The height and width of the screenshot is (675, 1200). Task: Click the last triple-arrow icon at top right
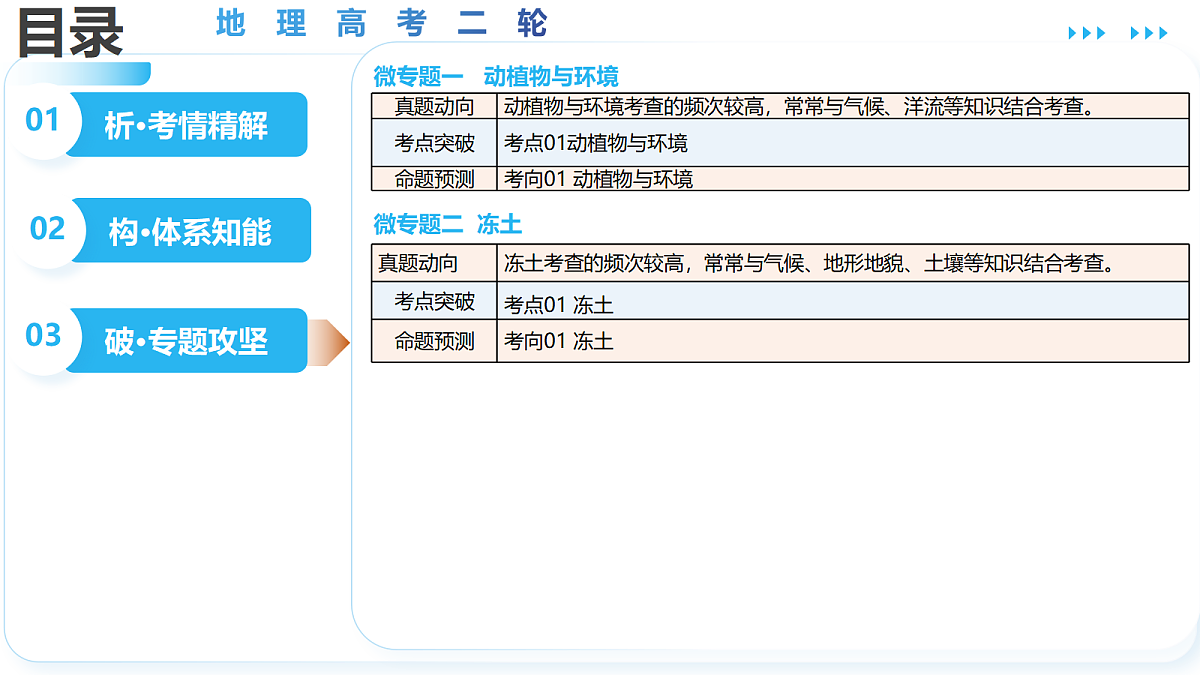coord(1149,33)
